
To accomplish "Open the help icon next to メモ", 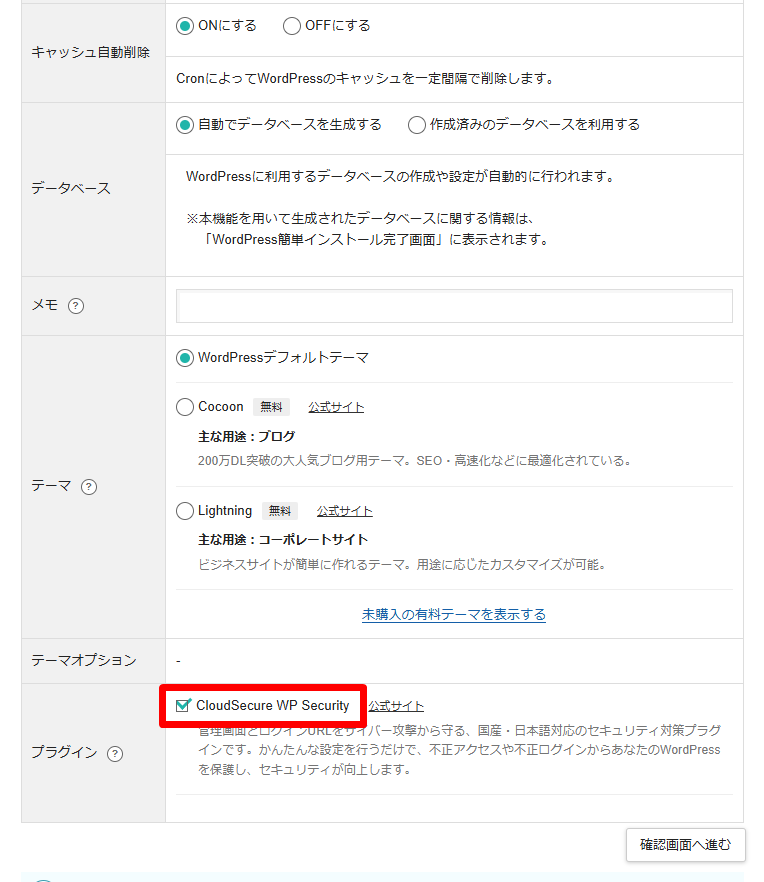I will click(76, 306).
